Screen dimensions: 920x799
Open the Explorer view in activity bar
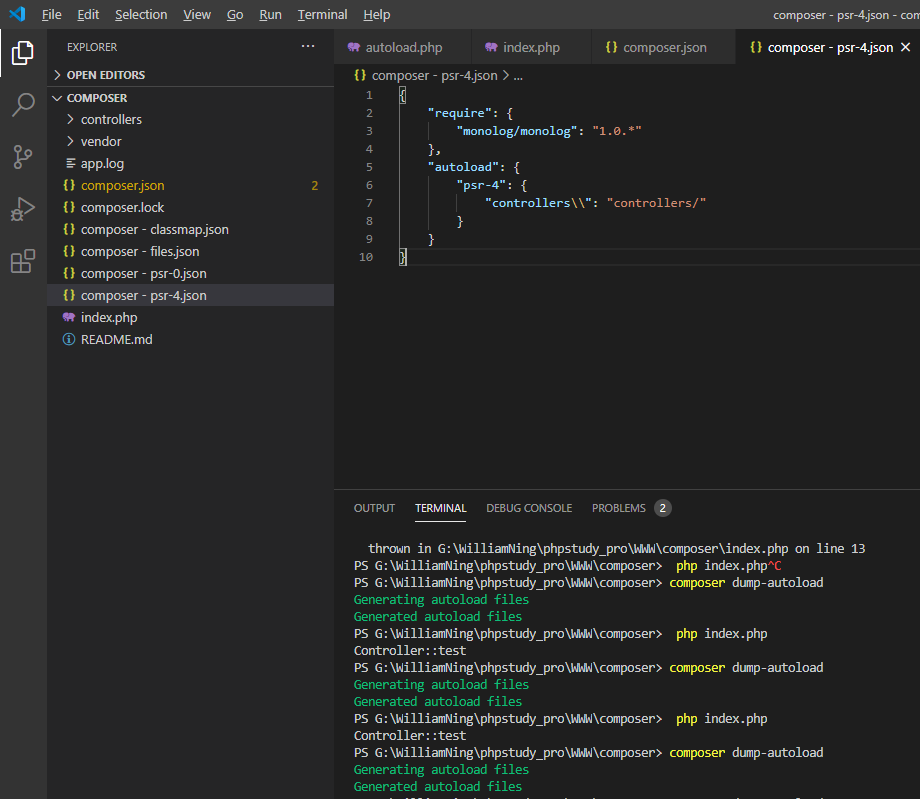22,52
